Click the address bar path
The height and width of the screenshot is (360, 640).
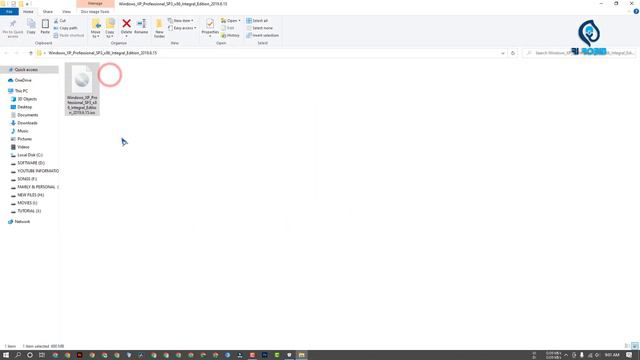[102, 53]
